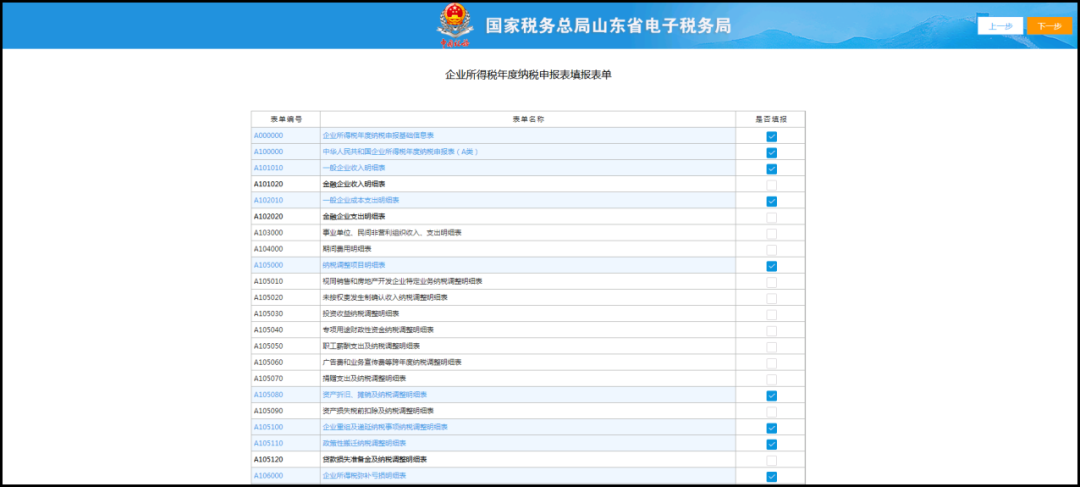Viewport: 1080px width, 487px height.
Task: Click the 广告费和业务宣传费 form name
Action: 392,362
